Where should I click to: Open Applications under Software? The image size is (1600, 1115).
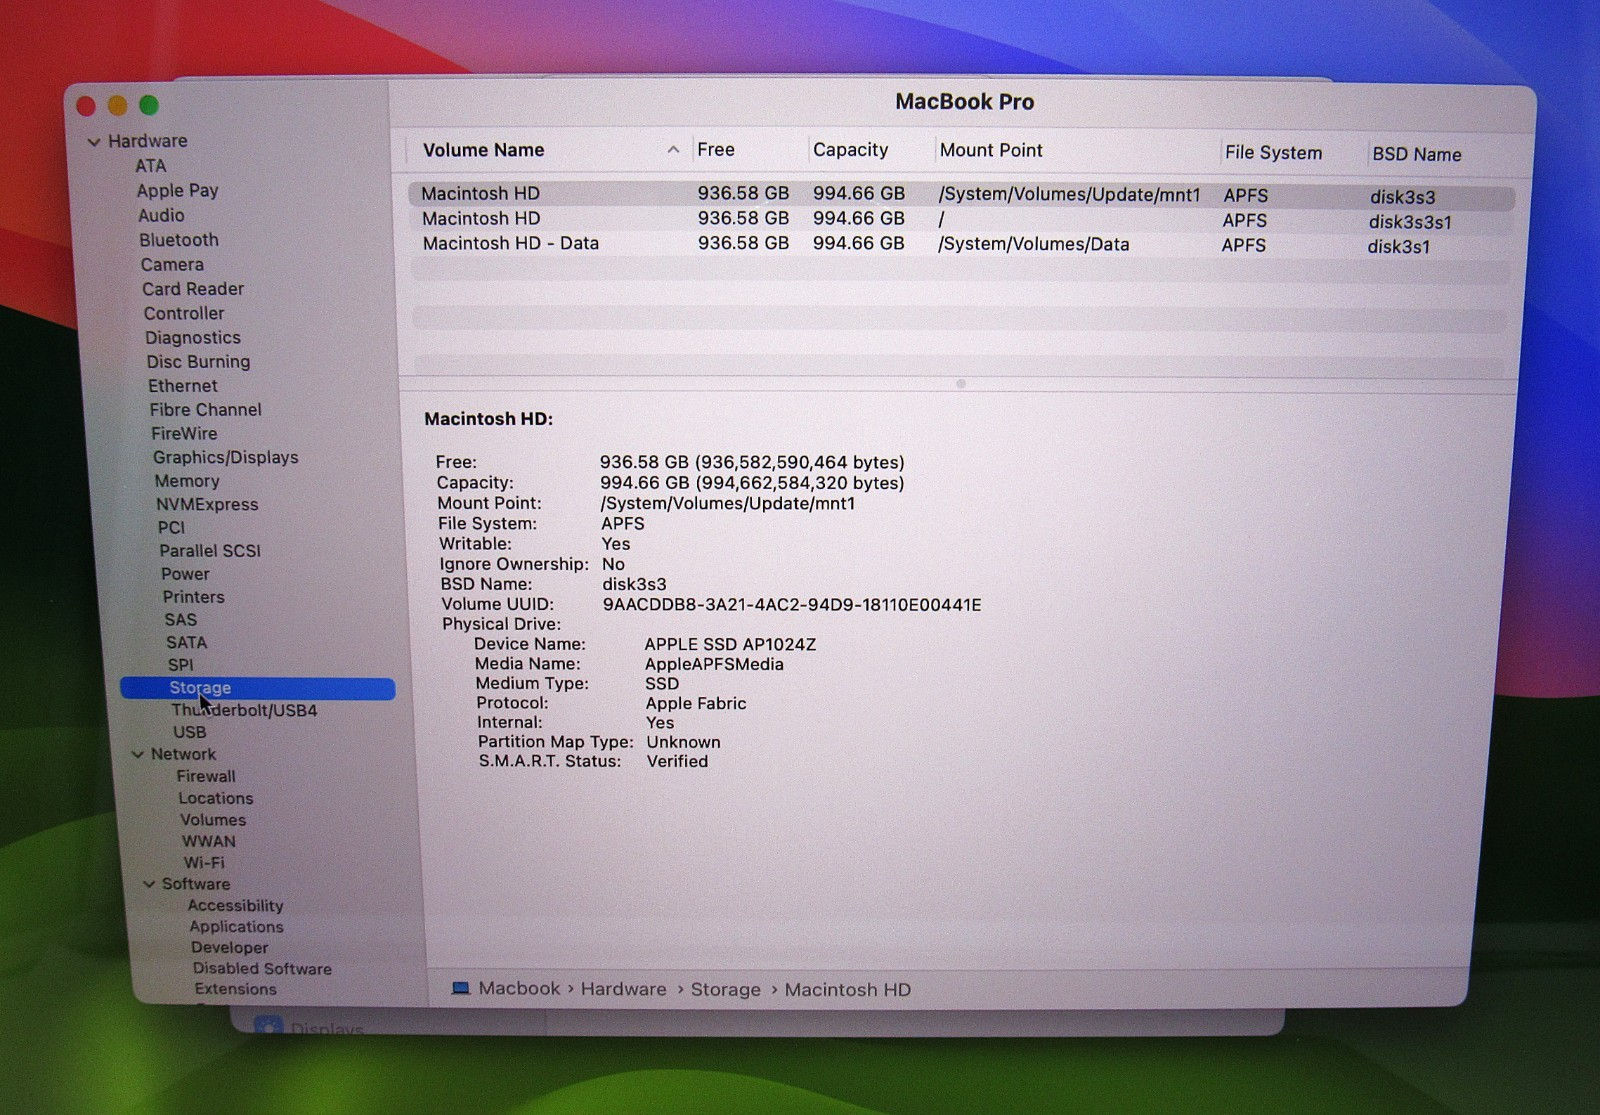237,927
